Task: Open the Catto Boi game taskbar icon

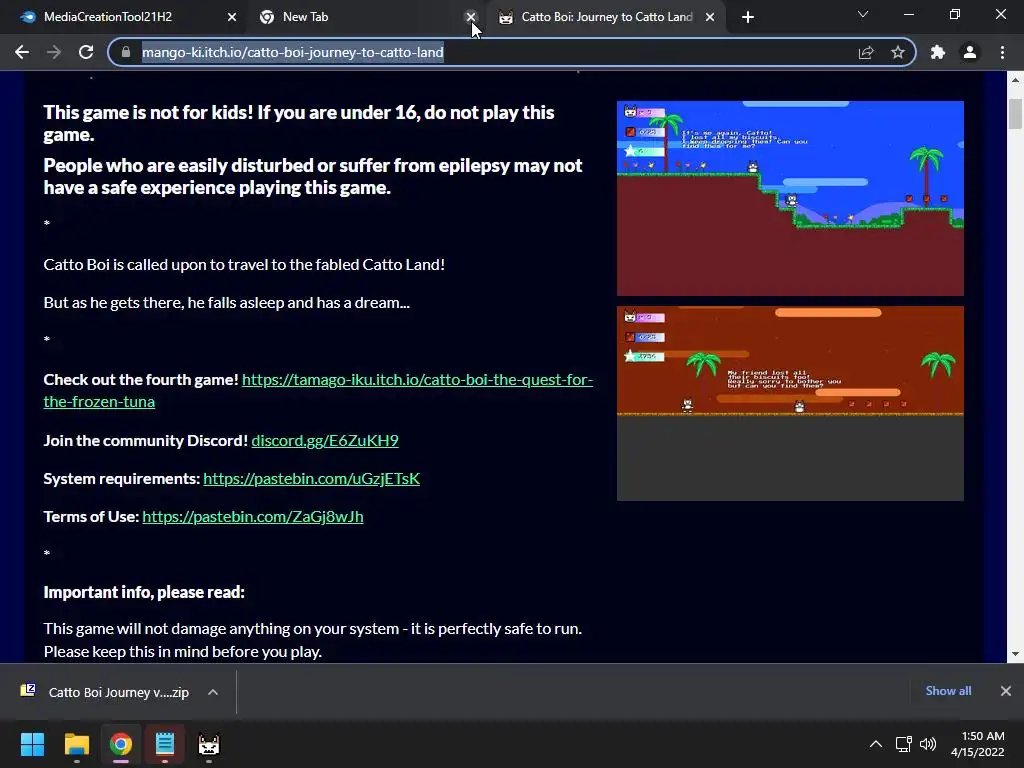Action: tap(209, 744)
